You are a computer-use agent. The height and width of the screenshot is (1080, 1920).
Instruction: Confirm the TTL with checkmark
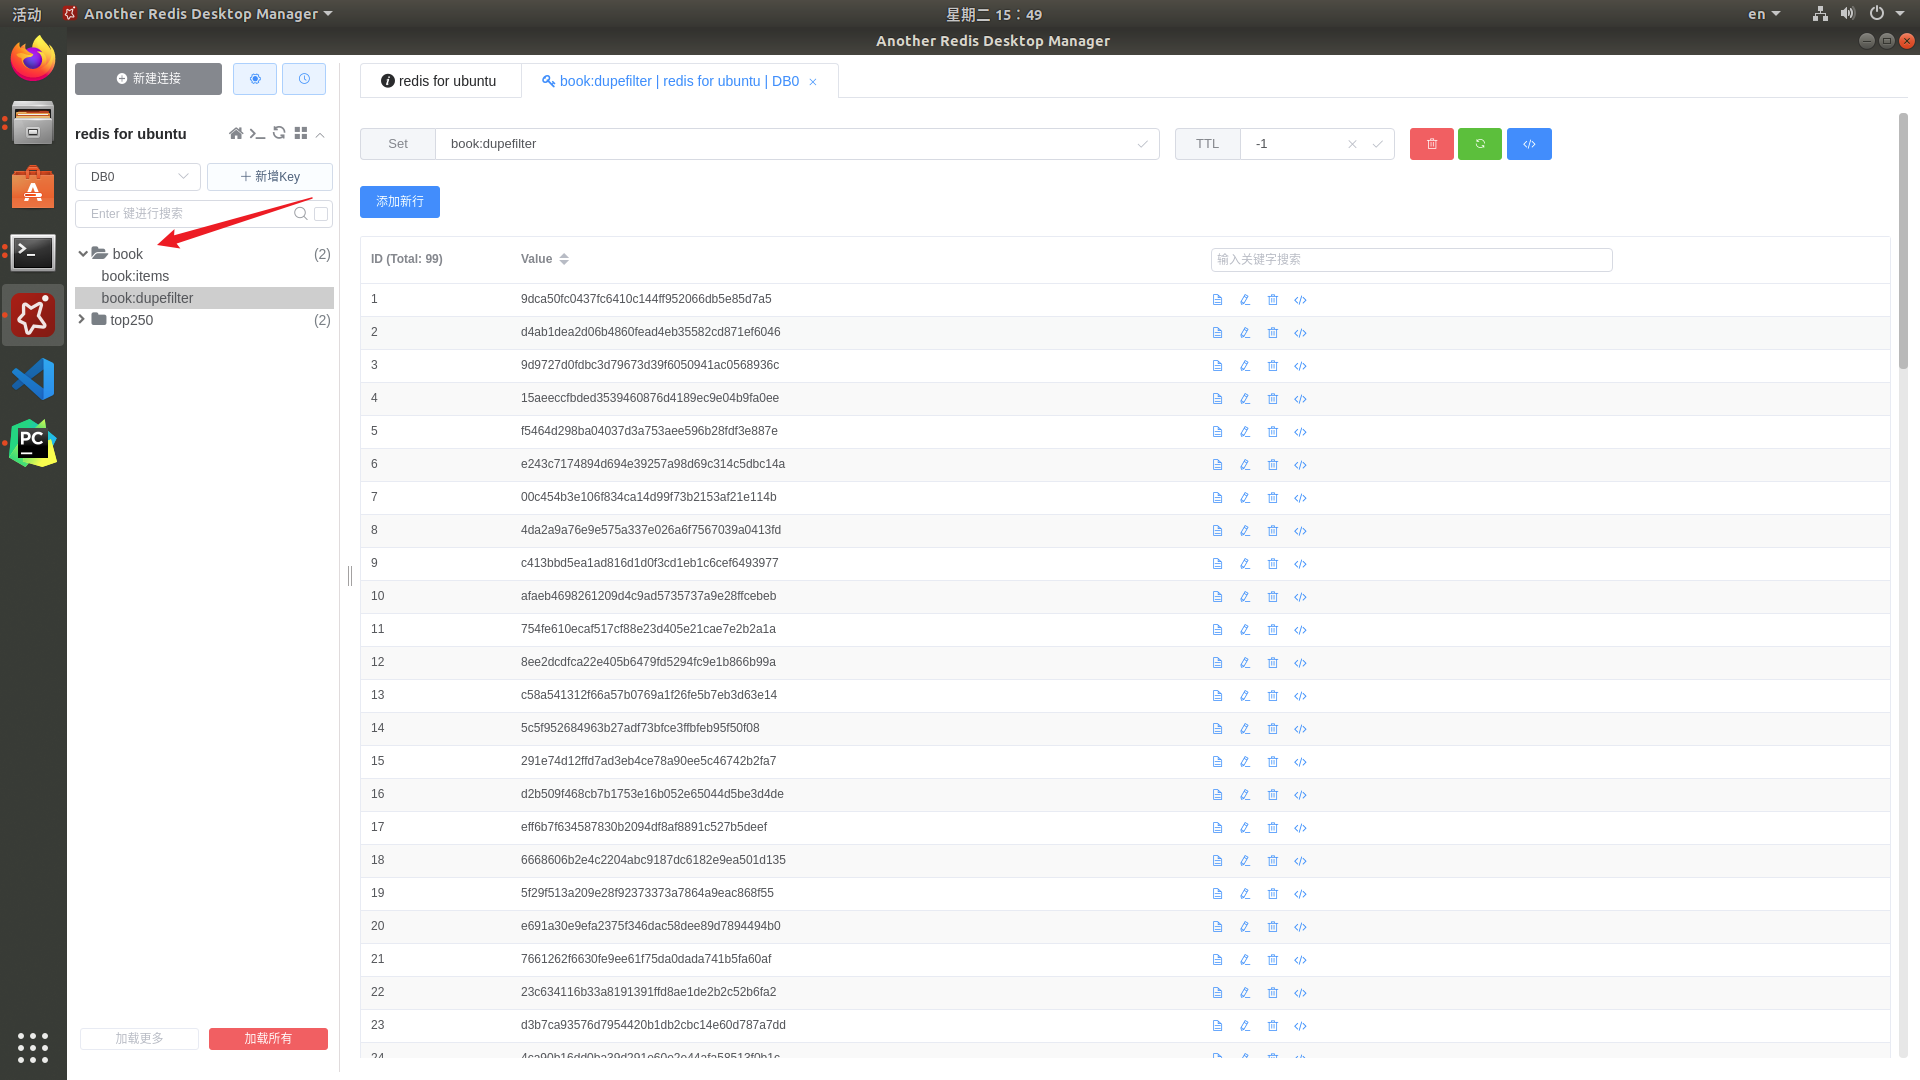click(x=1377, y=144)
